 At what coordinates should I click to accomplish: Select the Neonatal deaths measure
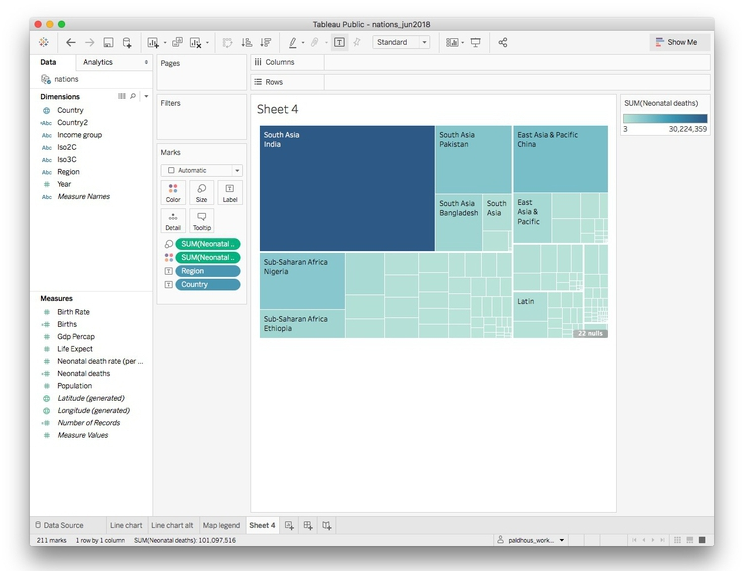[83, 374]
